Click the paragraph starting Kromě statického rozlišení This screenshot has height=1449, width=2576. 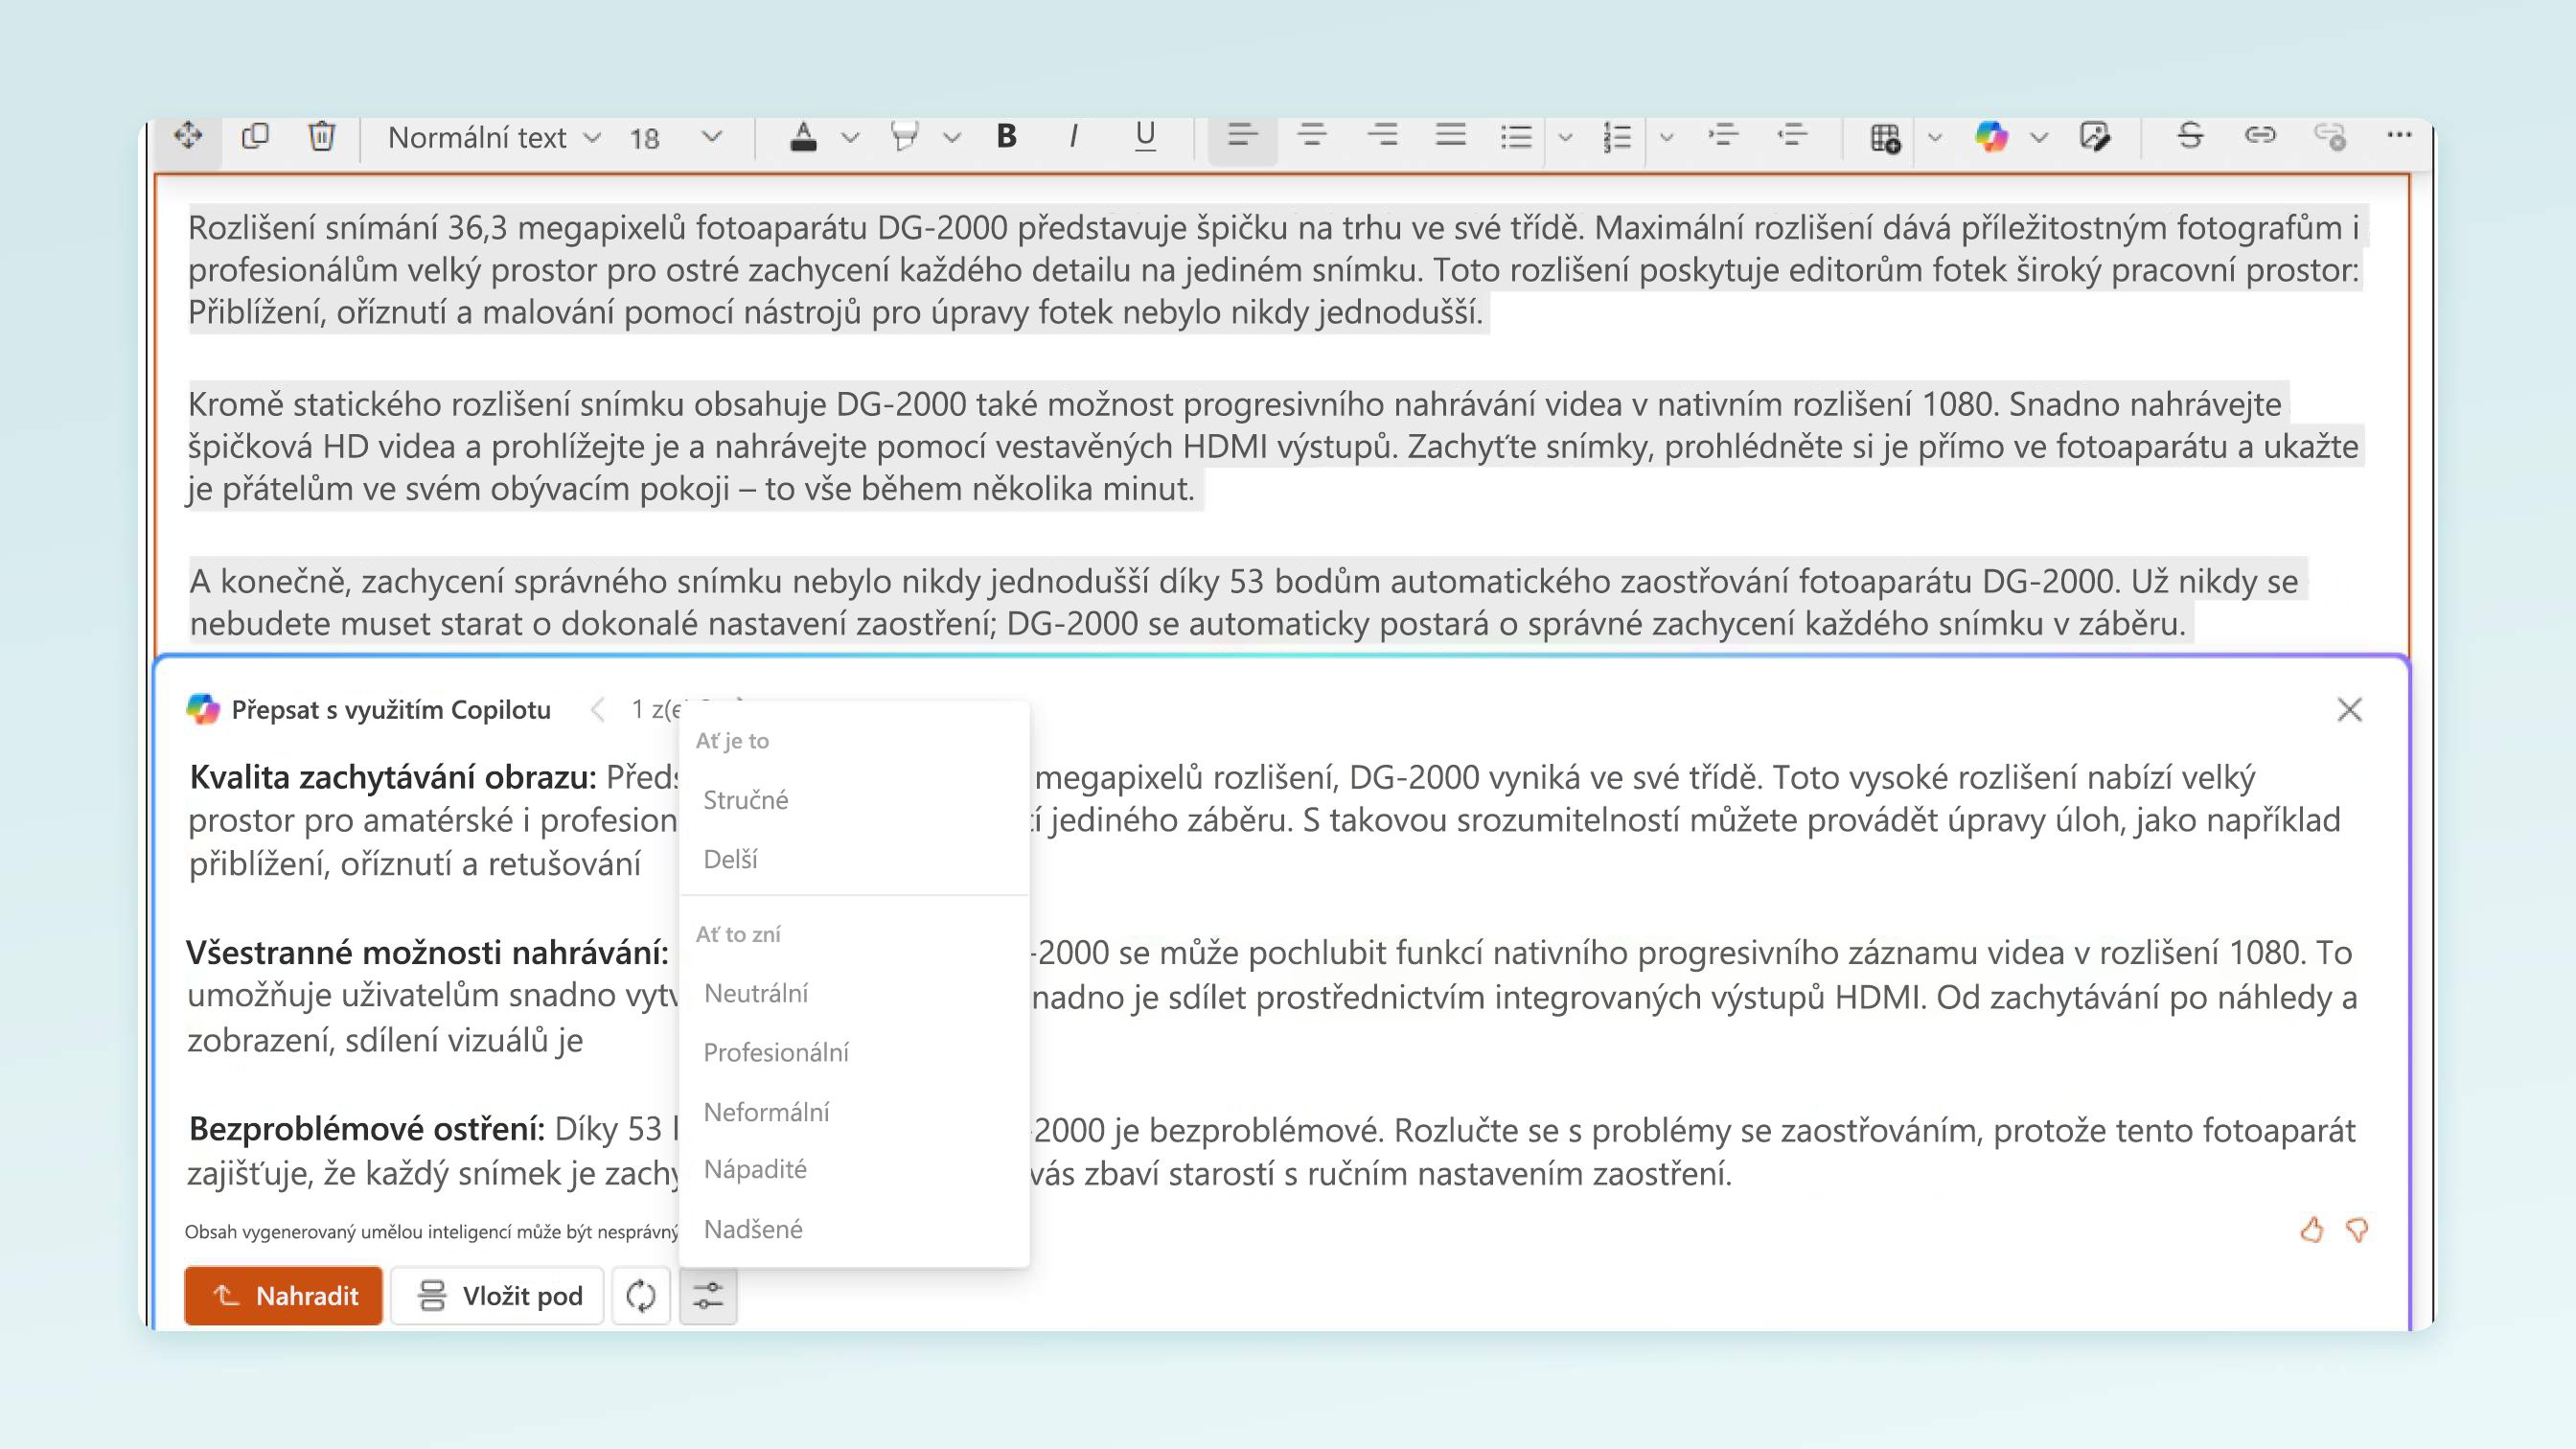click(x=1275, y=446)
